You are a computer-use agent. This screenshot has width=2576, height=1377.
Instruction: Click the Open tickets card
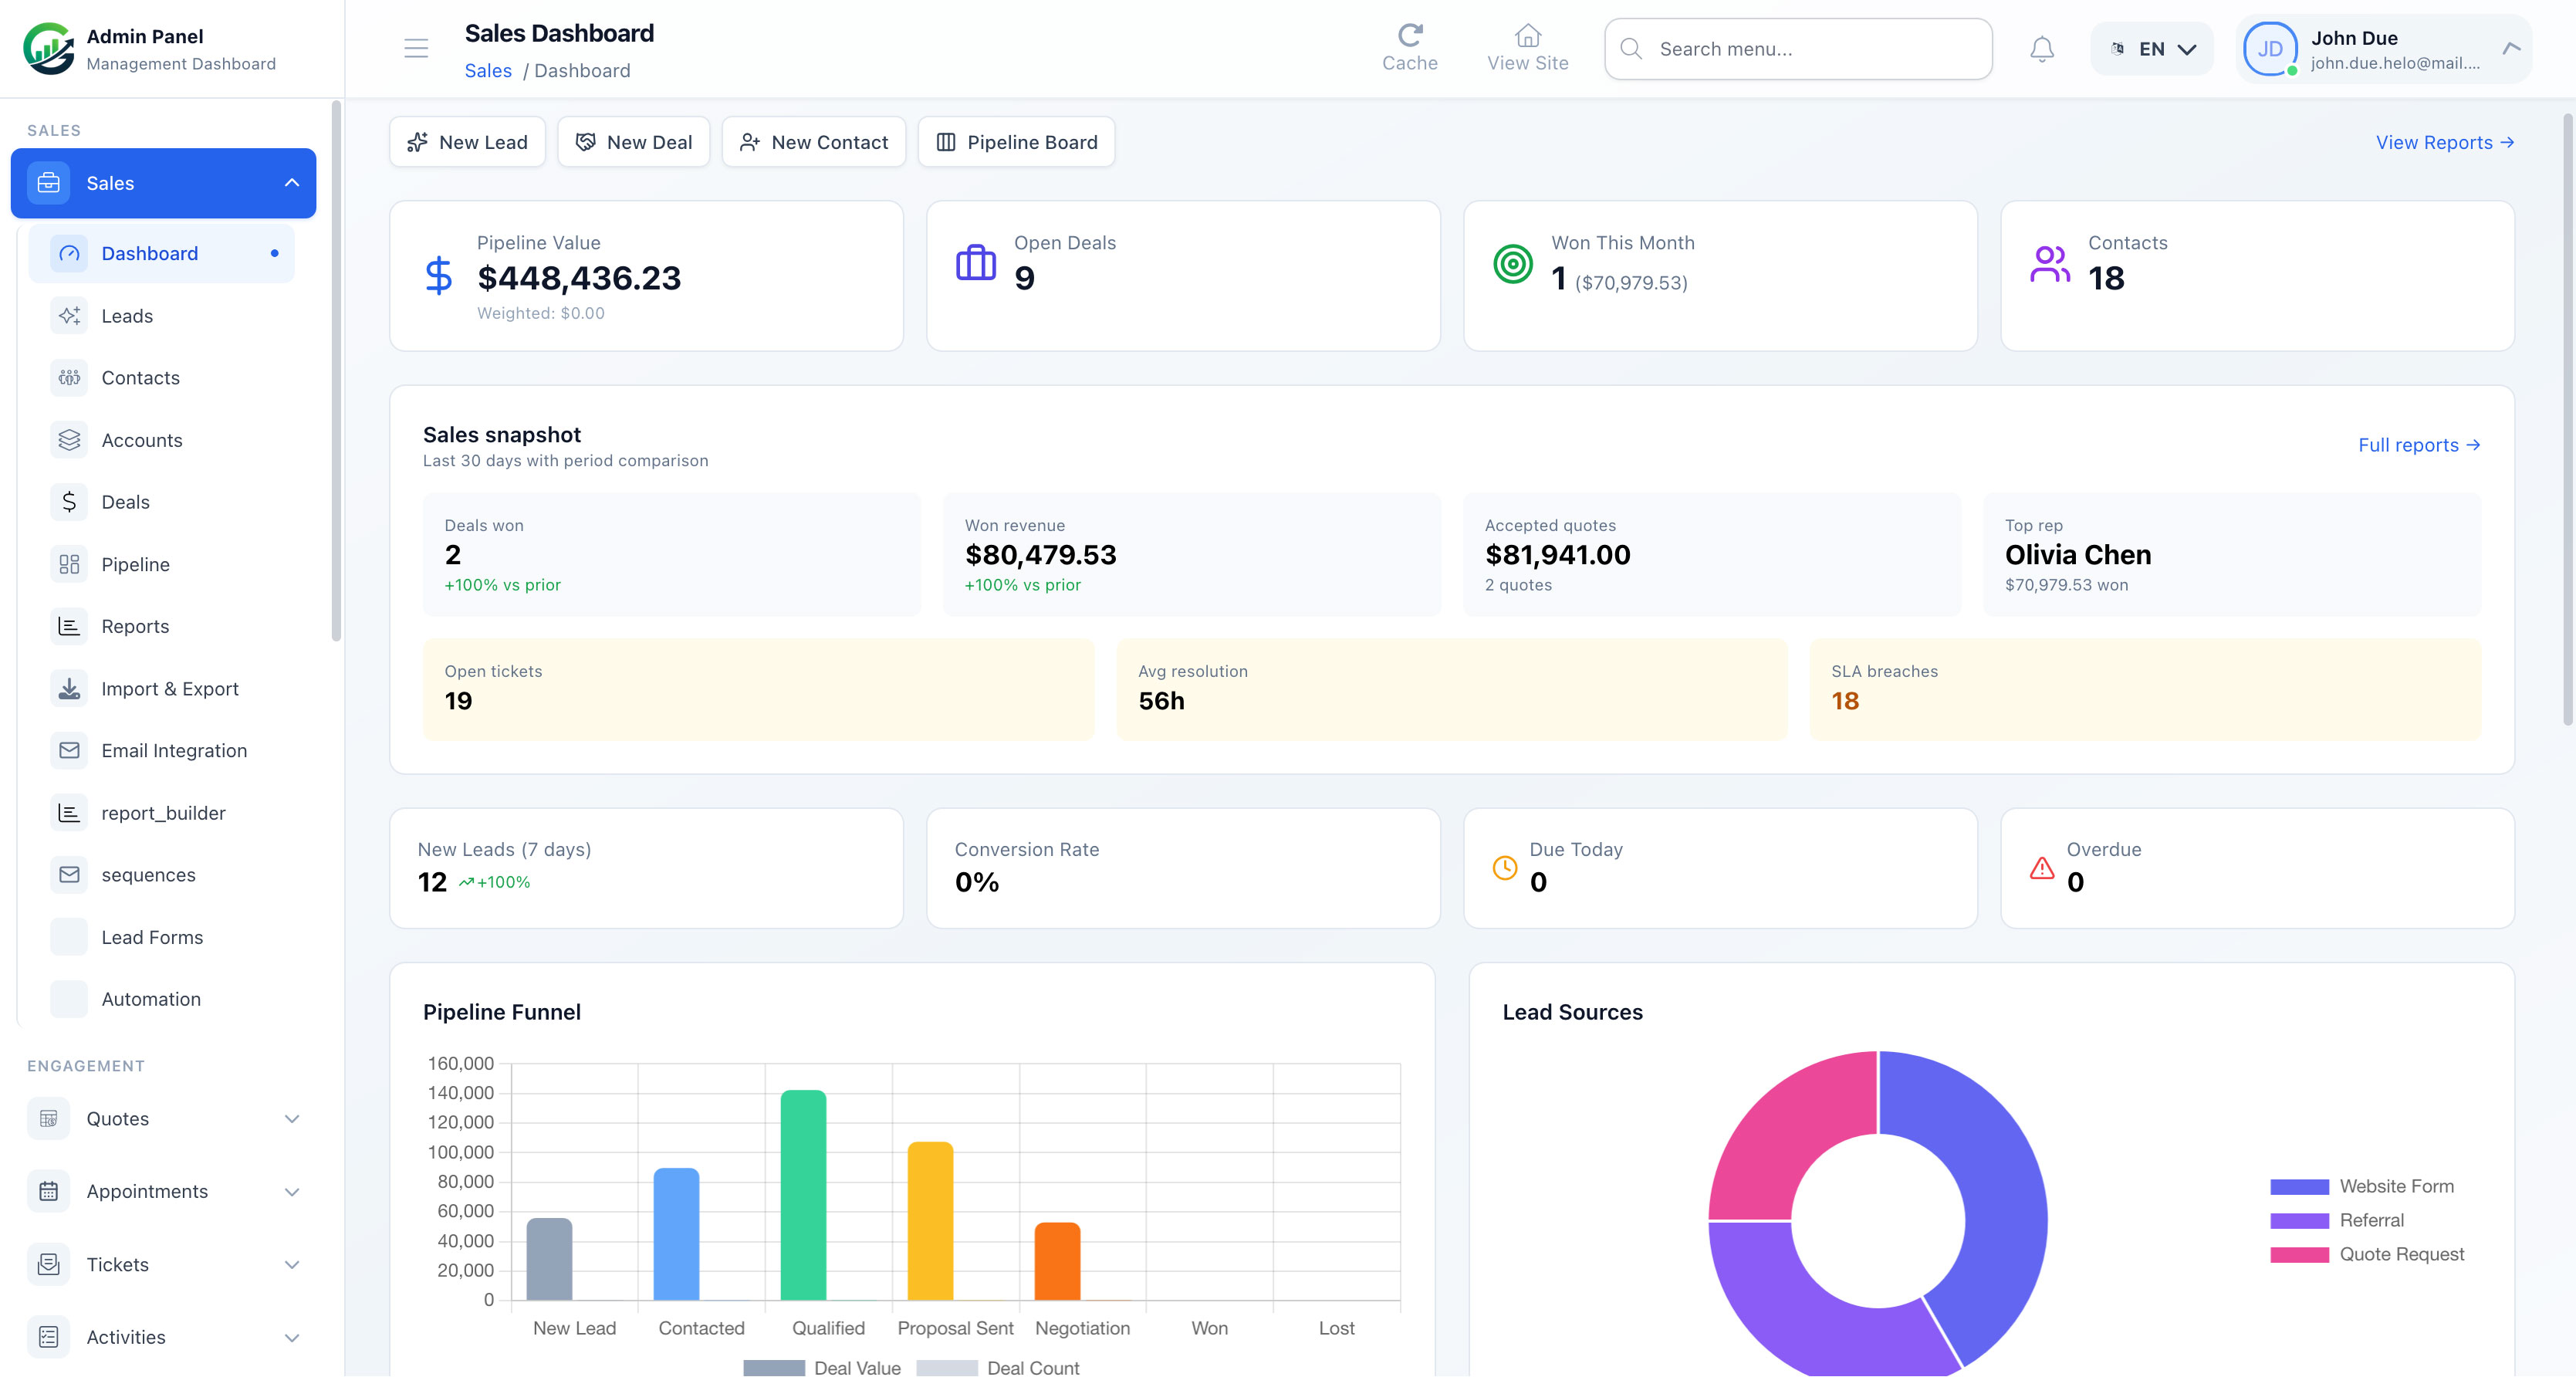(x=758, y=689)
